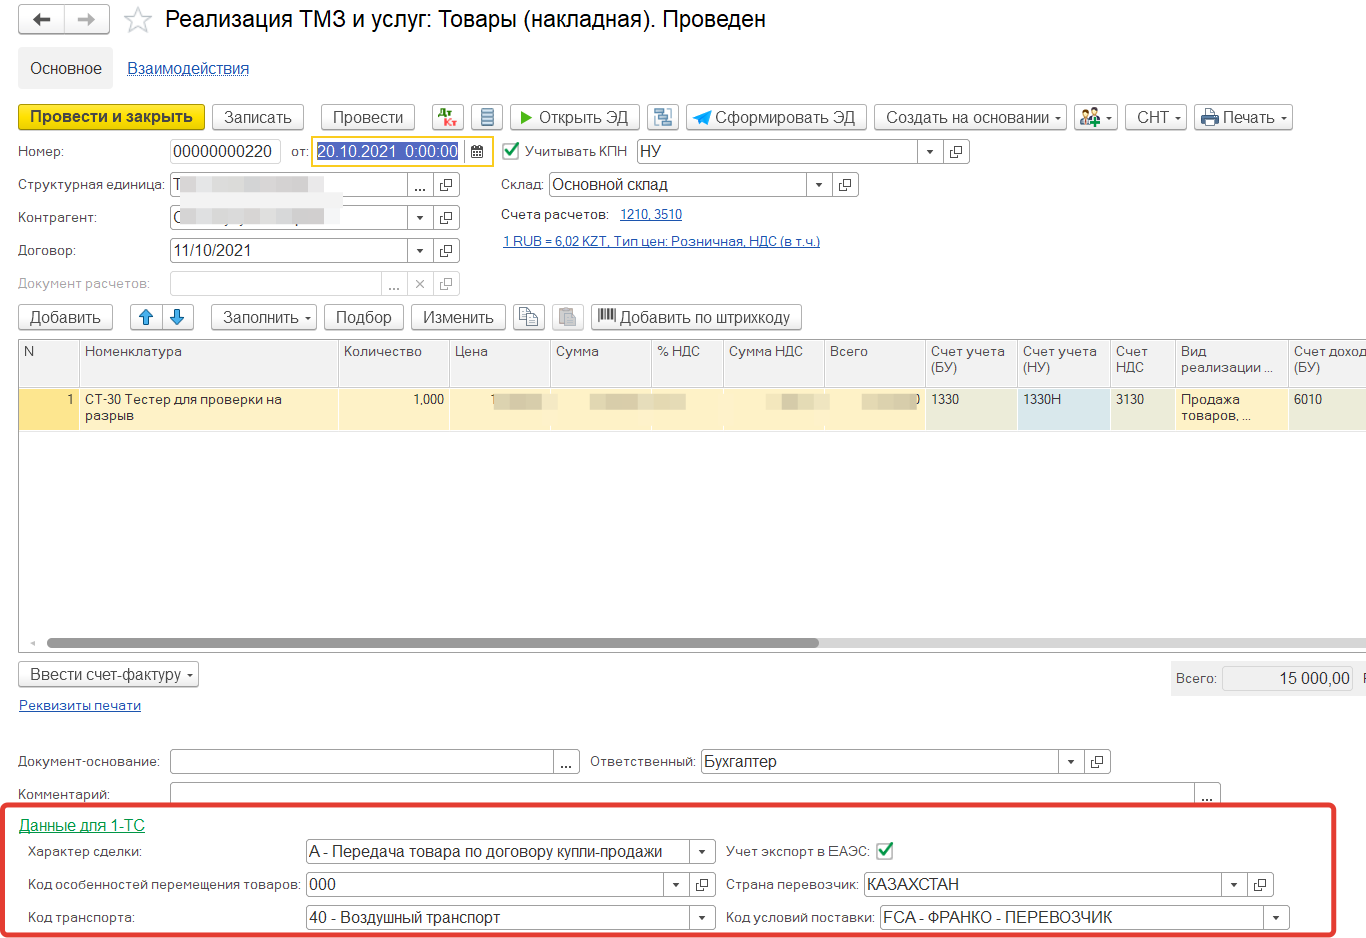Open the calendar picker next to date

(477, 152)
